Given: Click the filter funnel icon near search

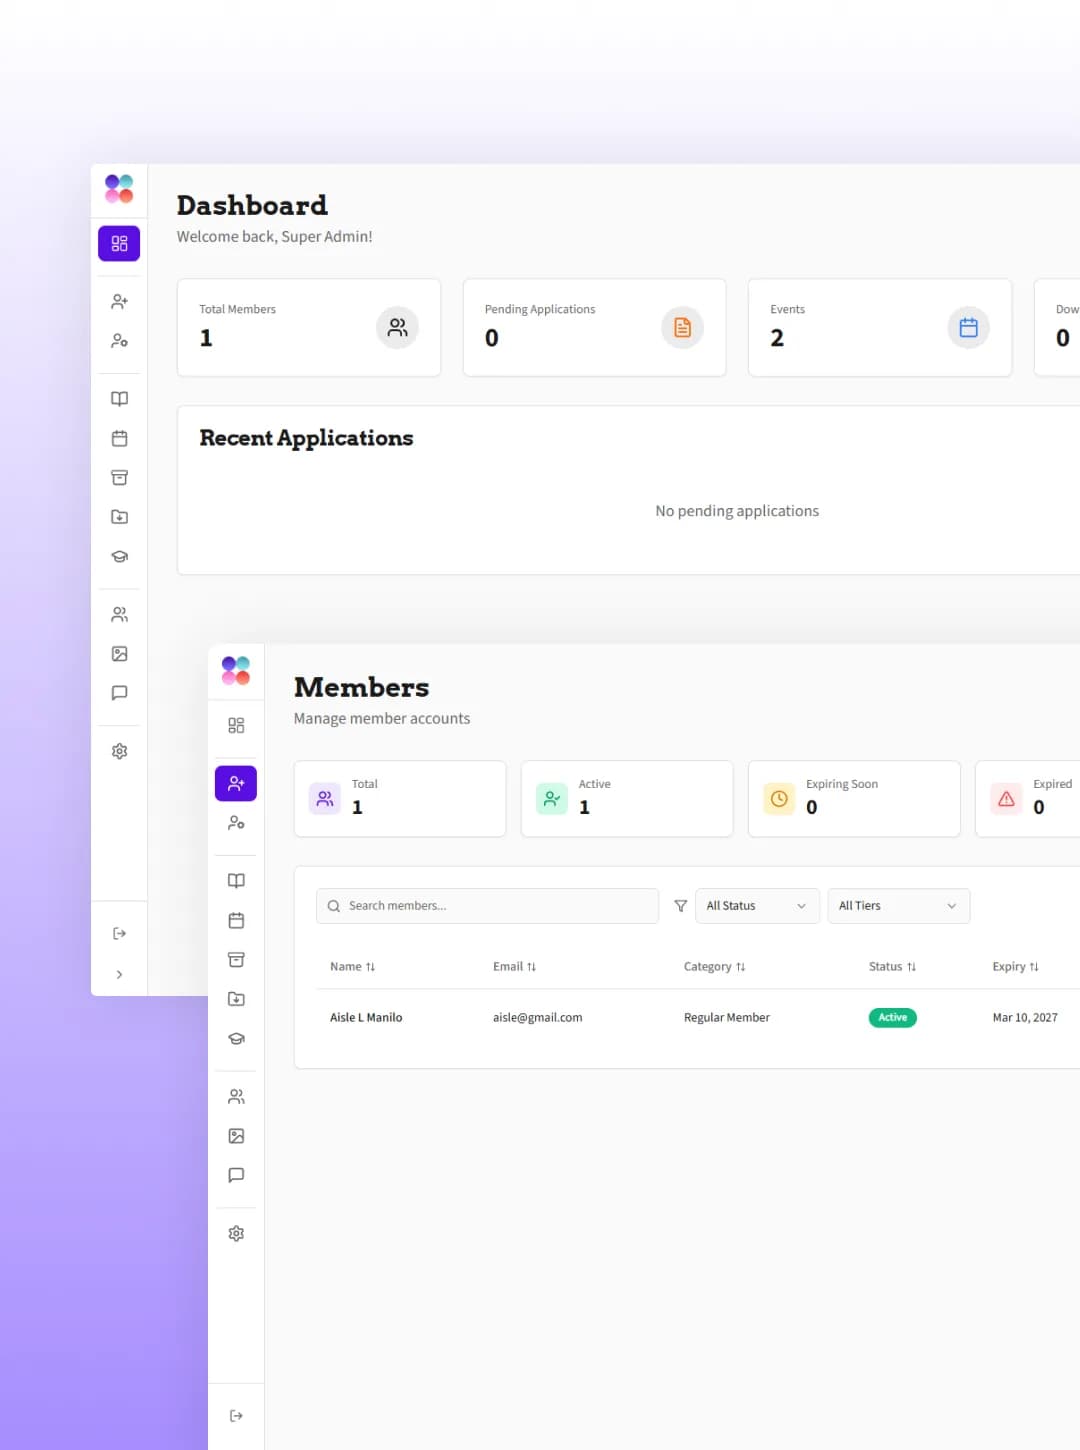Looking at the screenshot, I should [x=680, y=905].
